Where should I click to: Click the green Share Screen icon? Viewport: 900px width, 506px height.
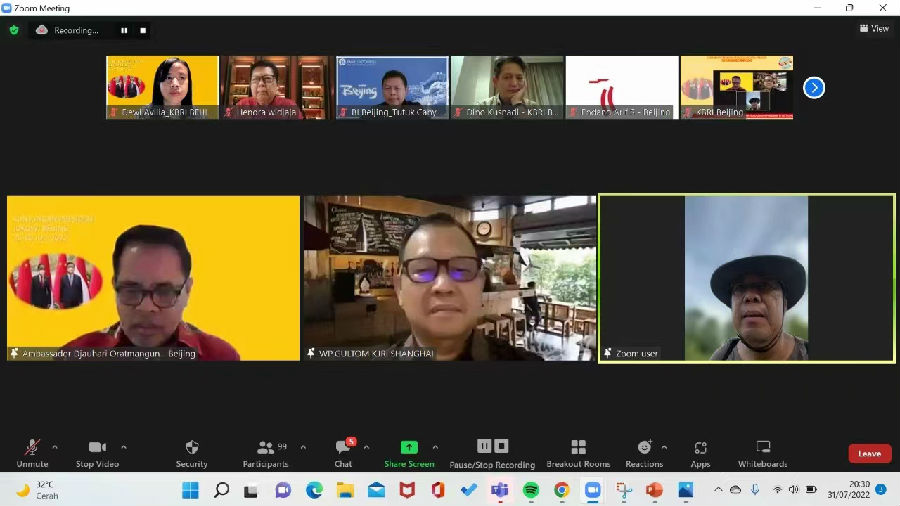409,447
